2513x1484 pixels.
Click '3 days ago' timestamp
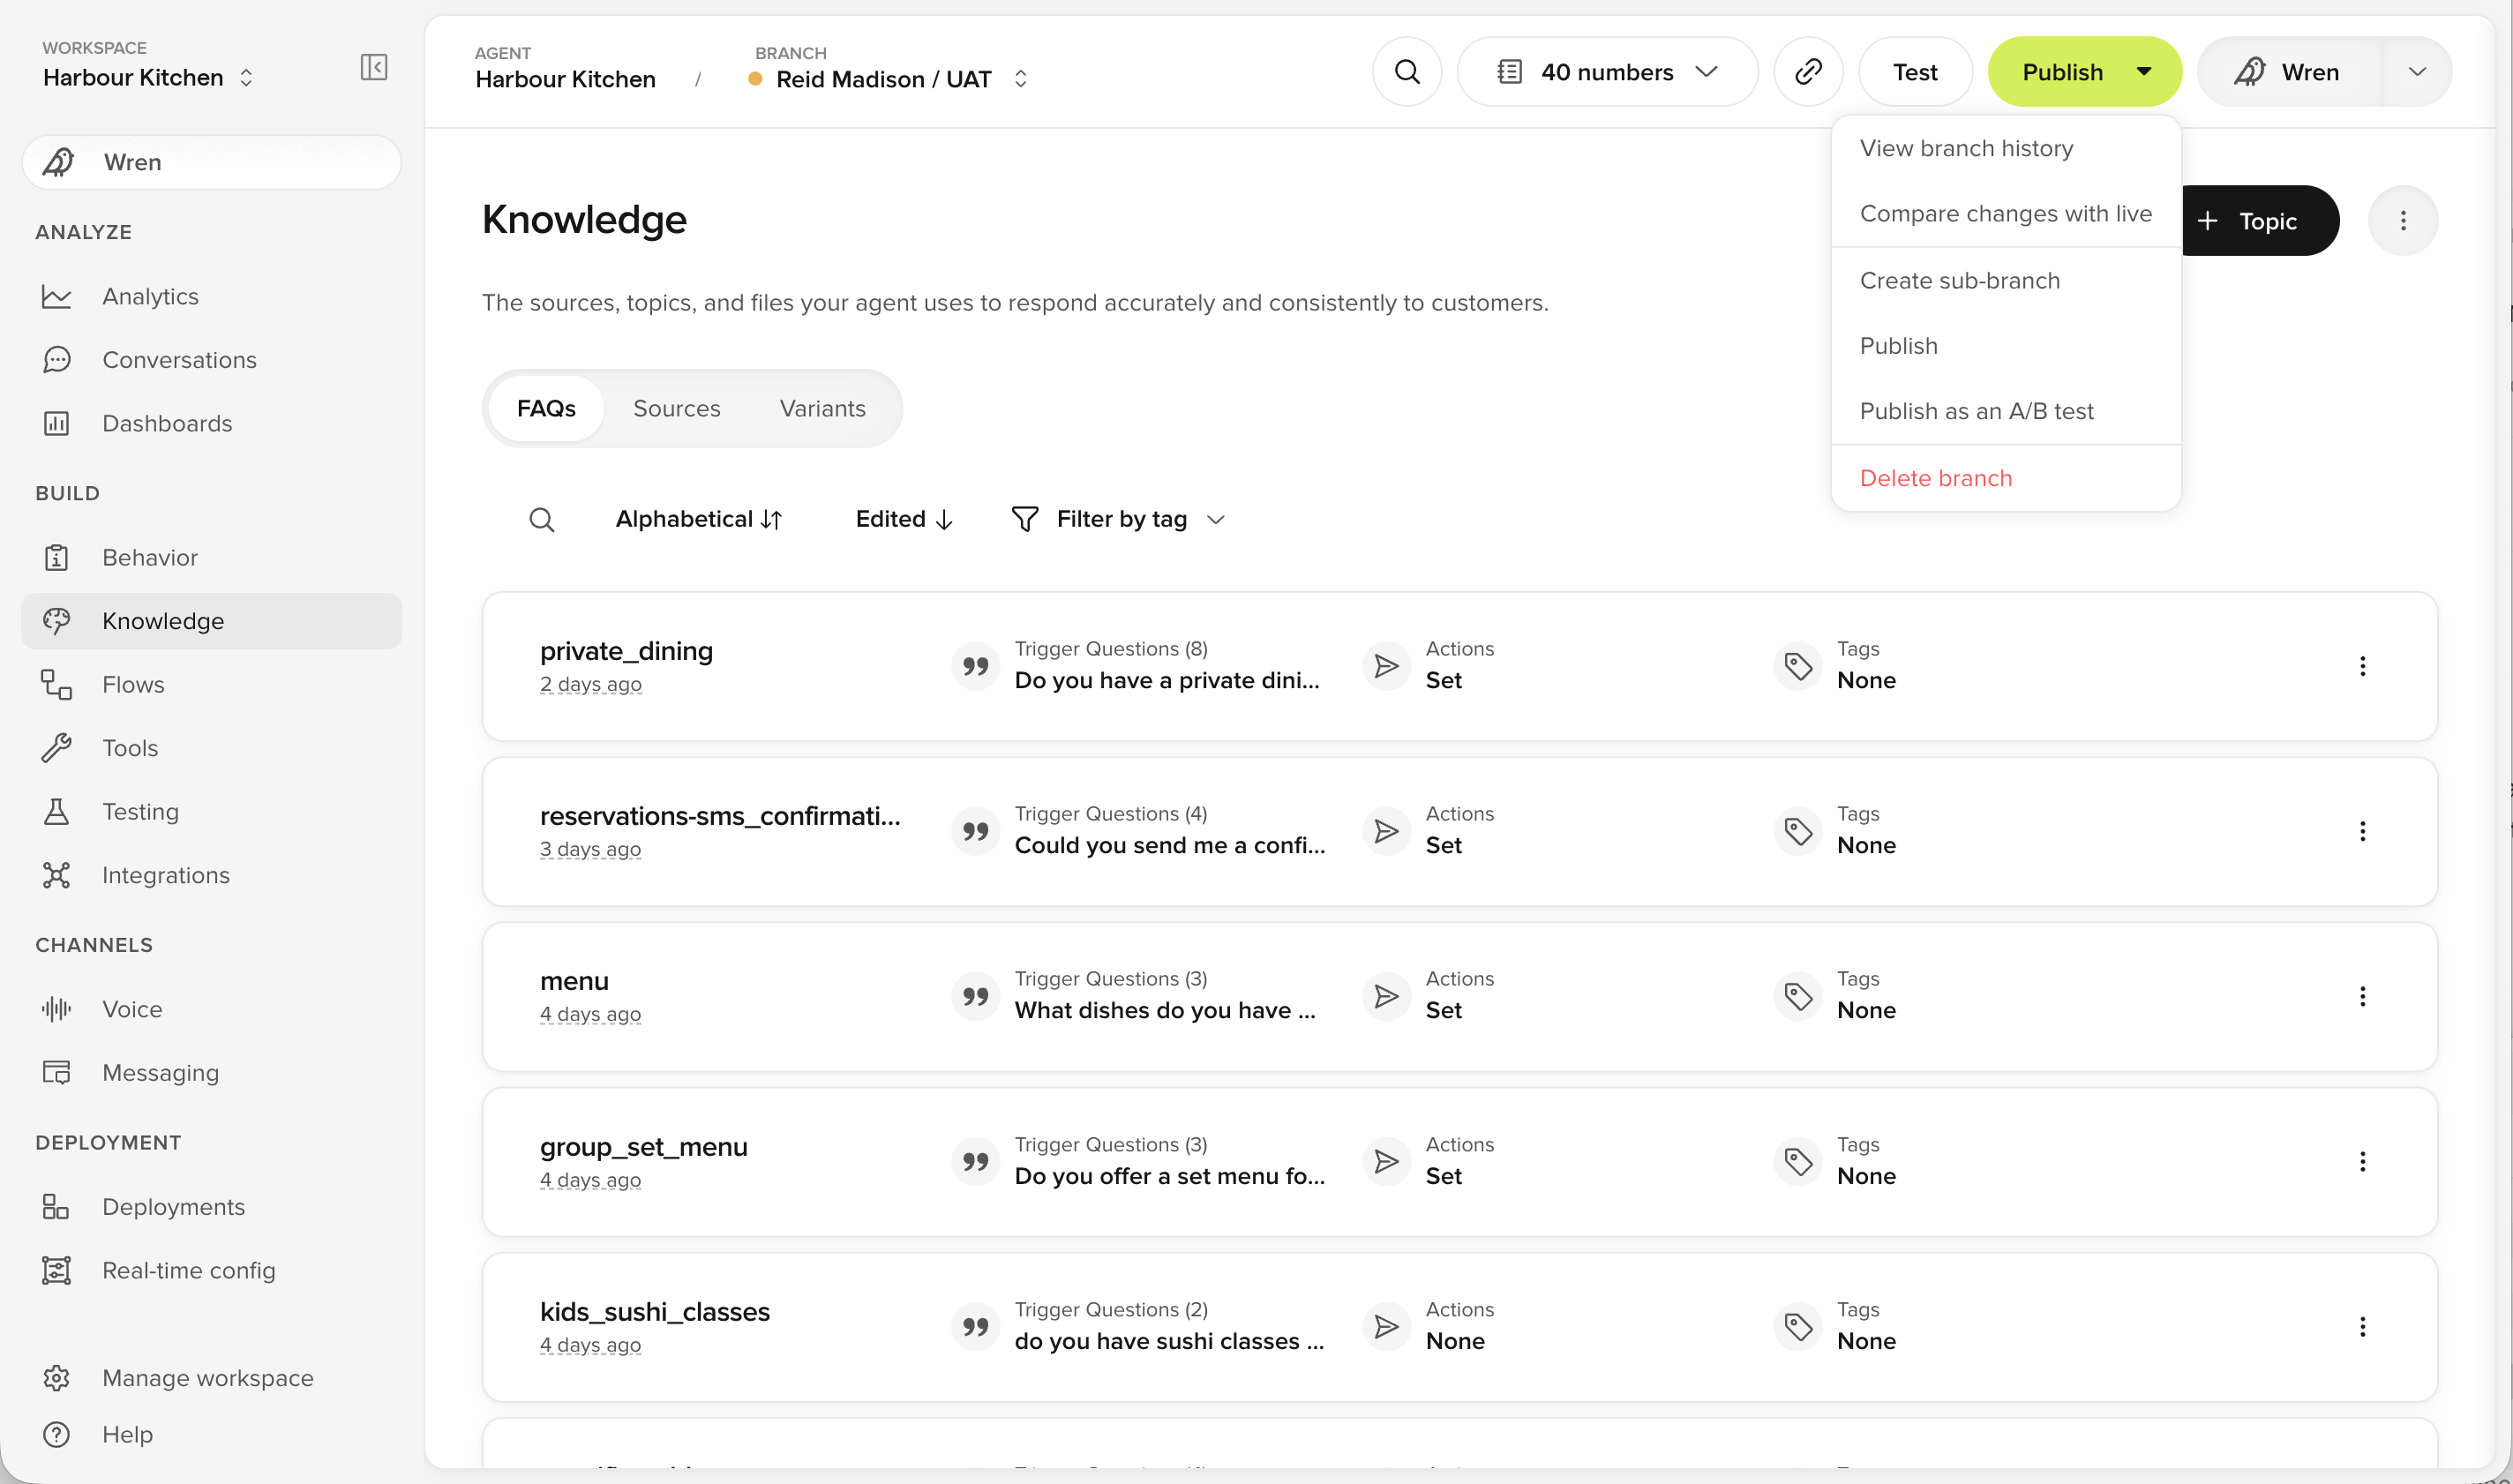(x=590, y=849)
